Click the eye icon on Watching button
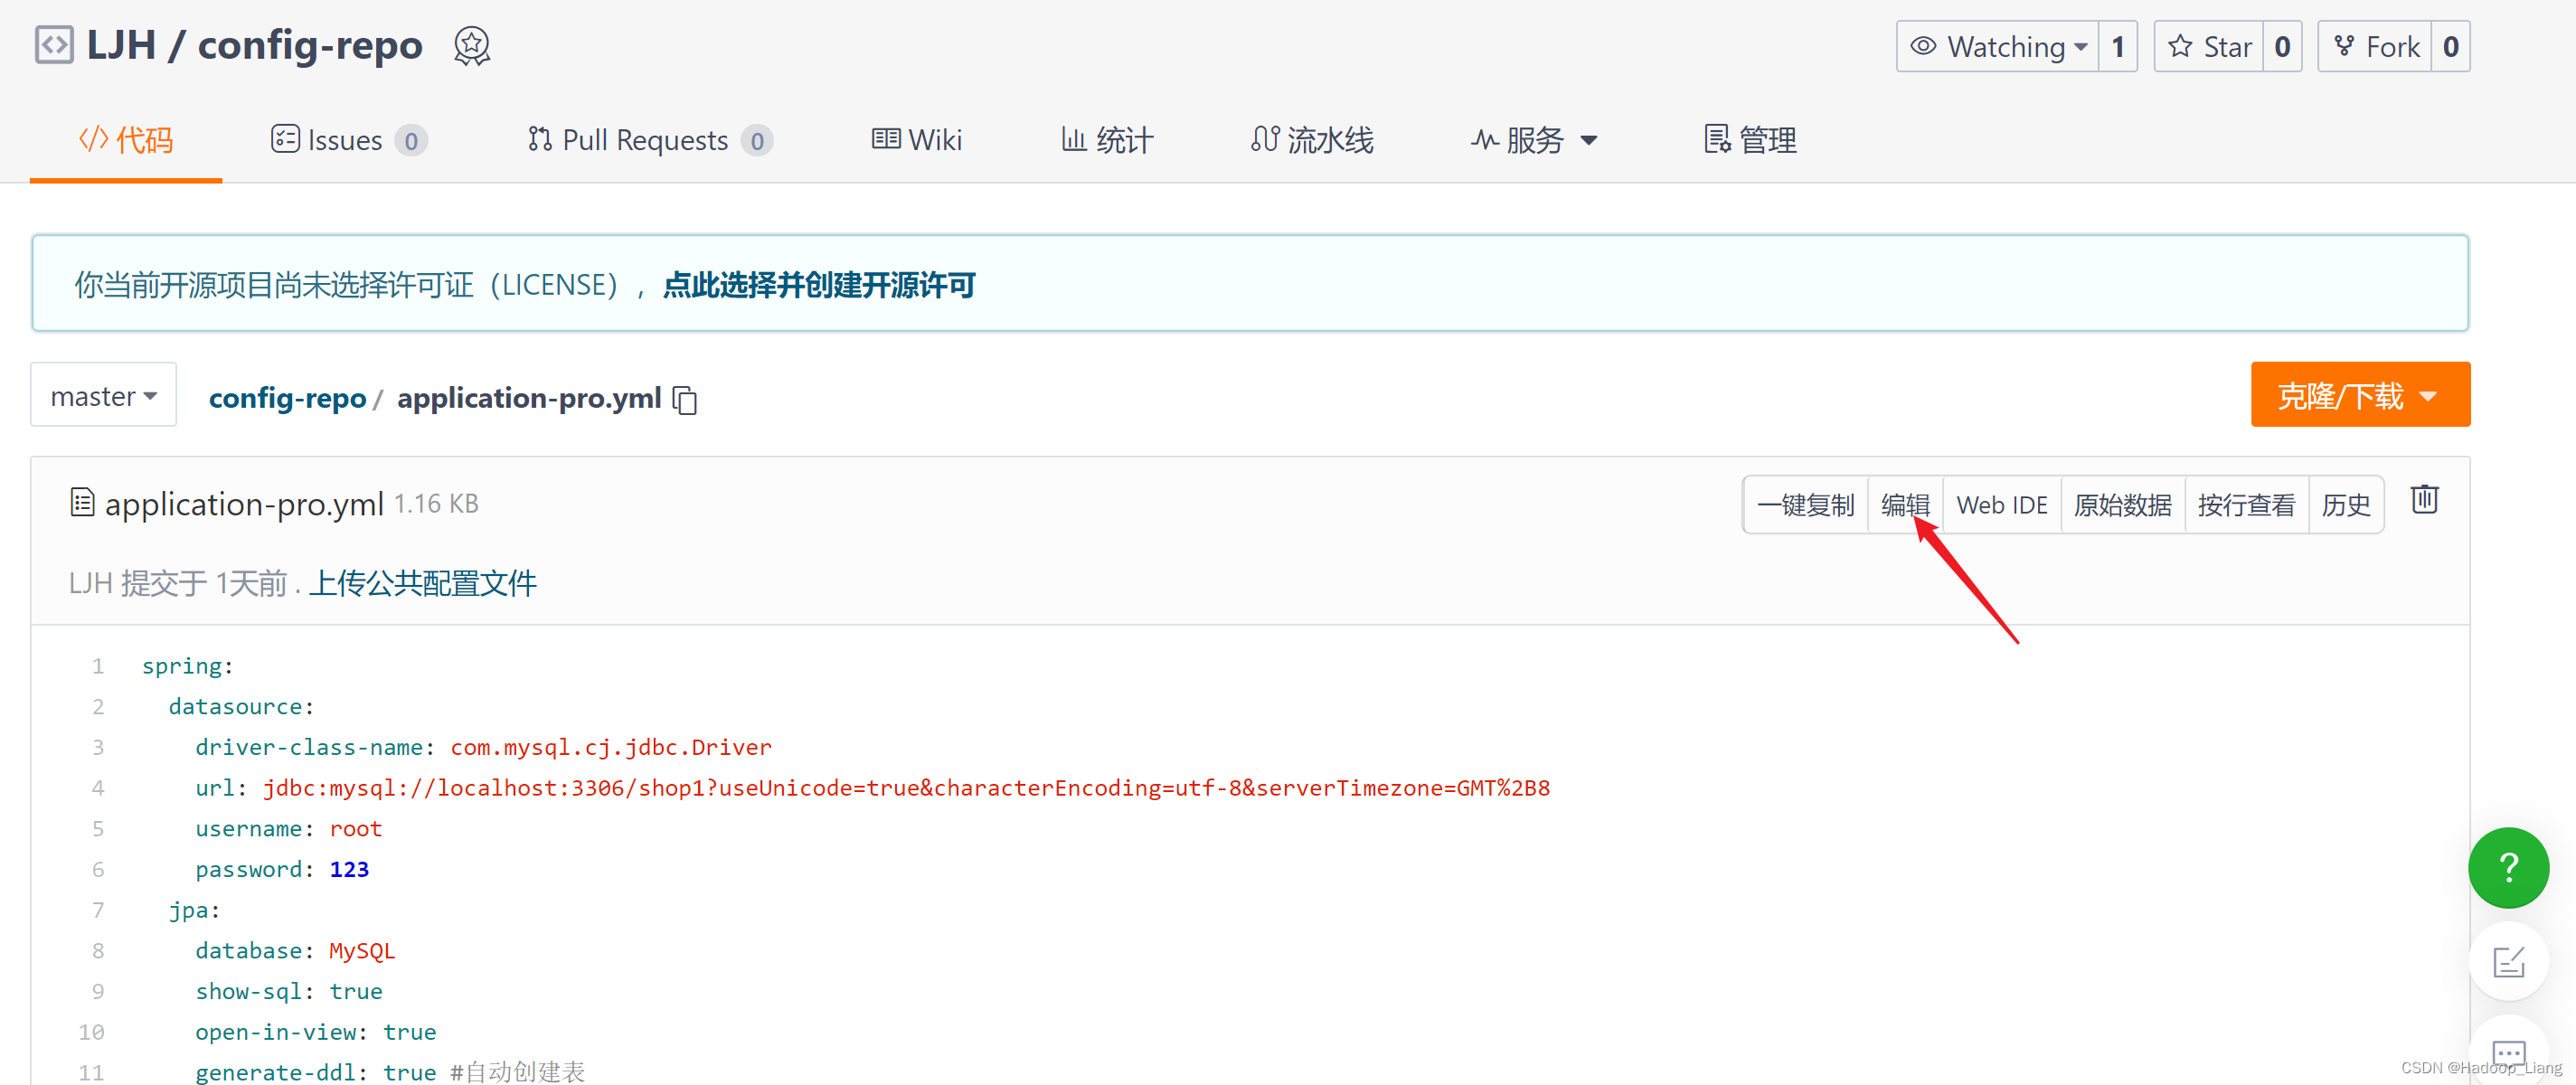 pyautogui.click(x=1922, y=46)
